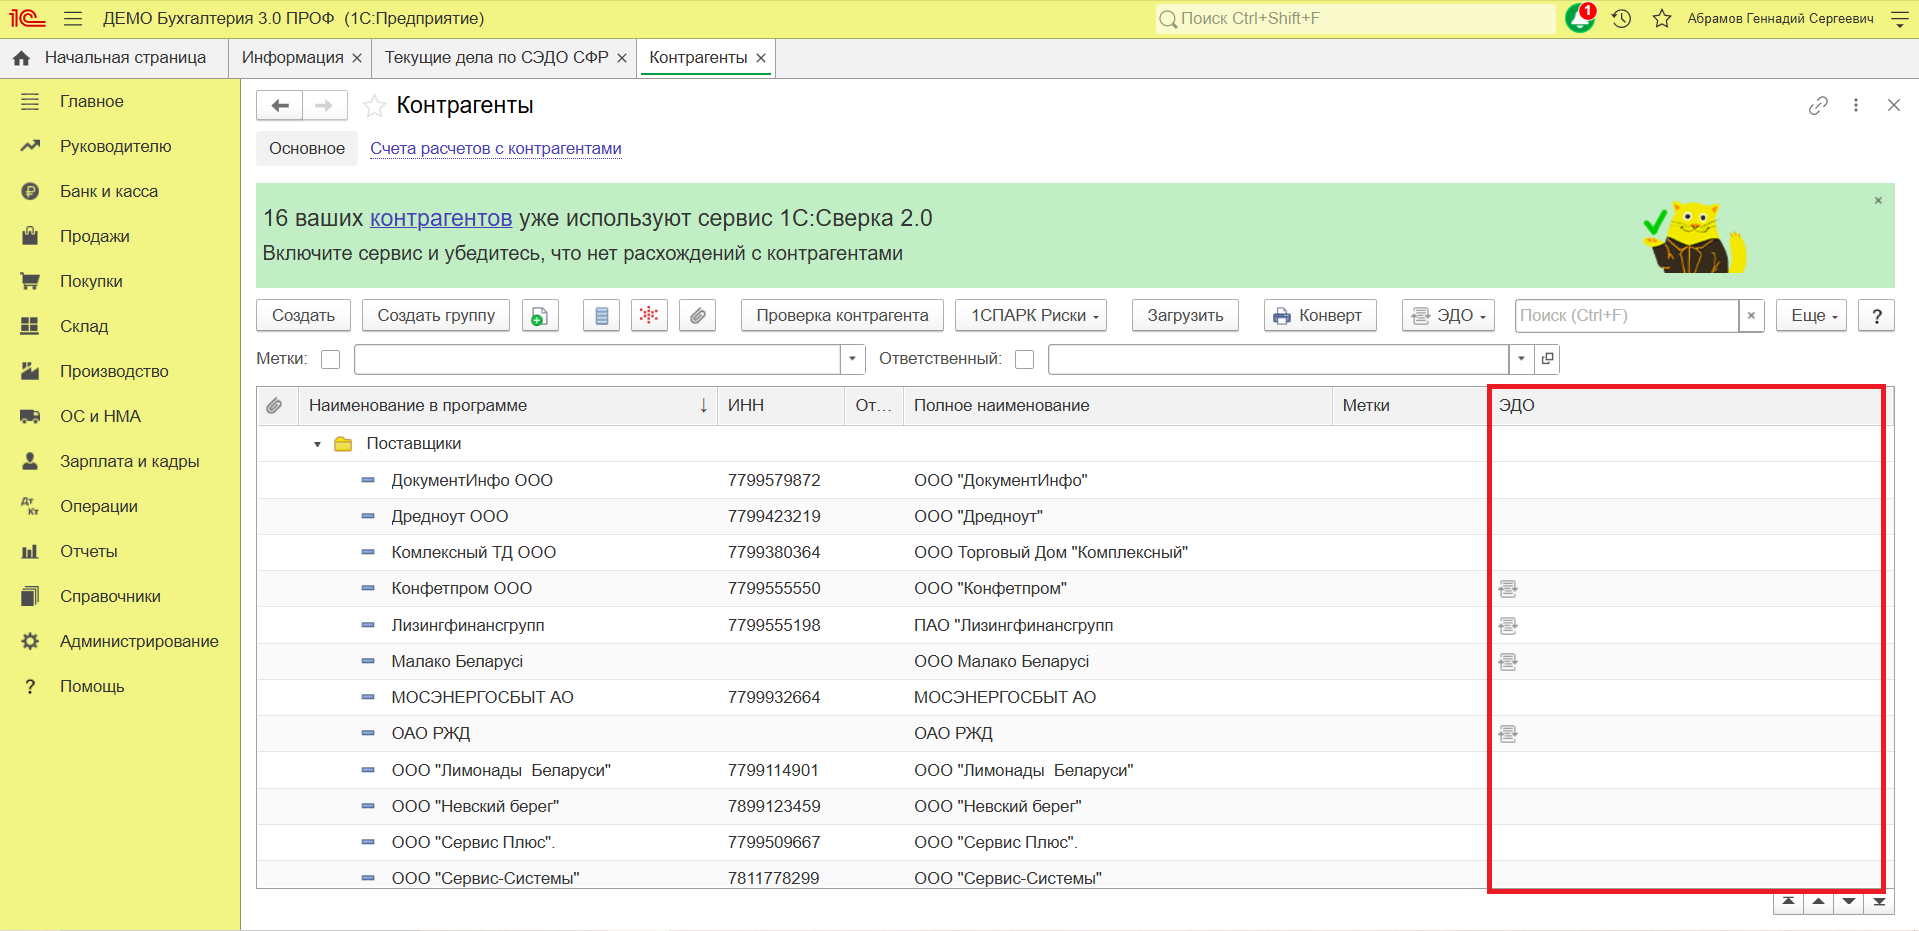Sort by Наименование в программе column
Image resolution: width=1919 pixels, height=931 pixels.
[507, 406]
